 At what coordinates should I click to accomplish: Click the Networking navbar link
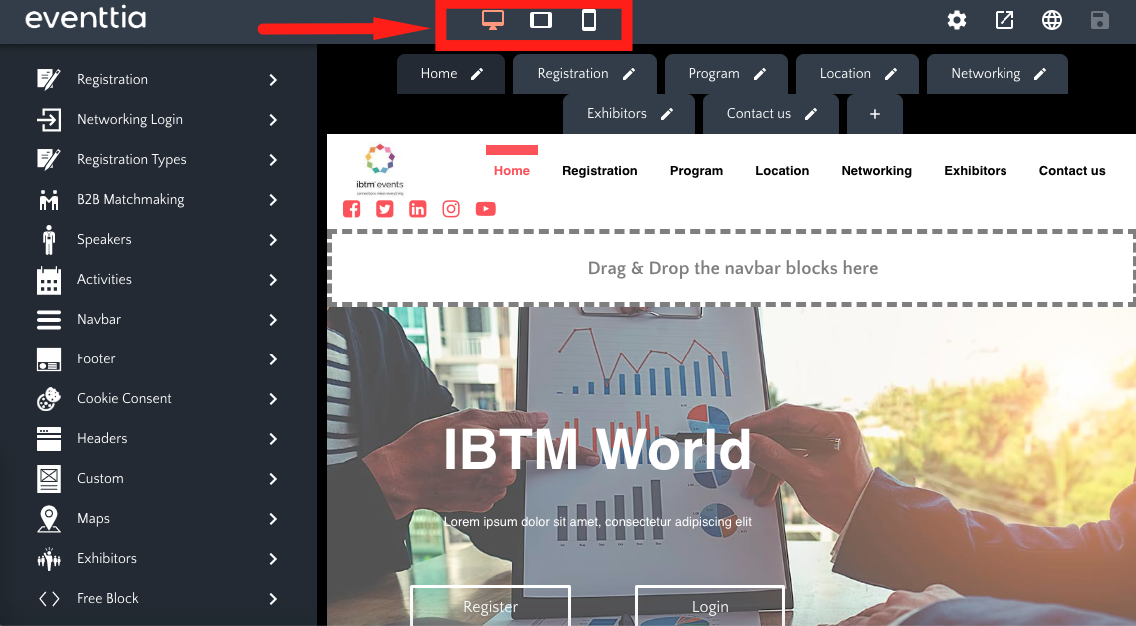click(876, 171)
